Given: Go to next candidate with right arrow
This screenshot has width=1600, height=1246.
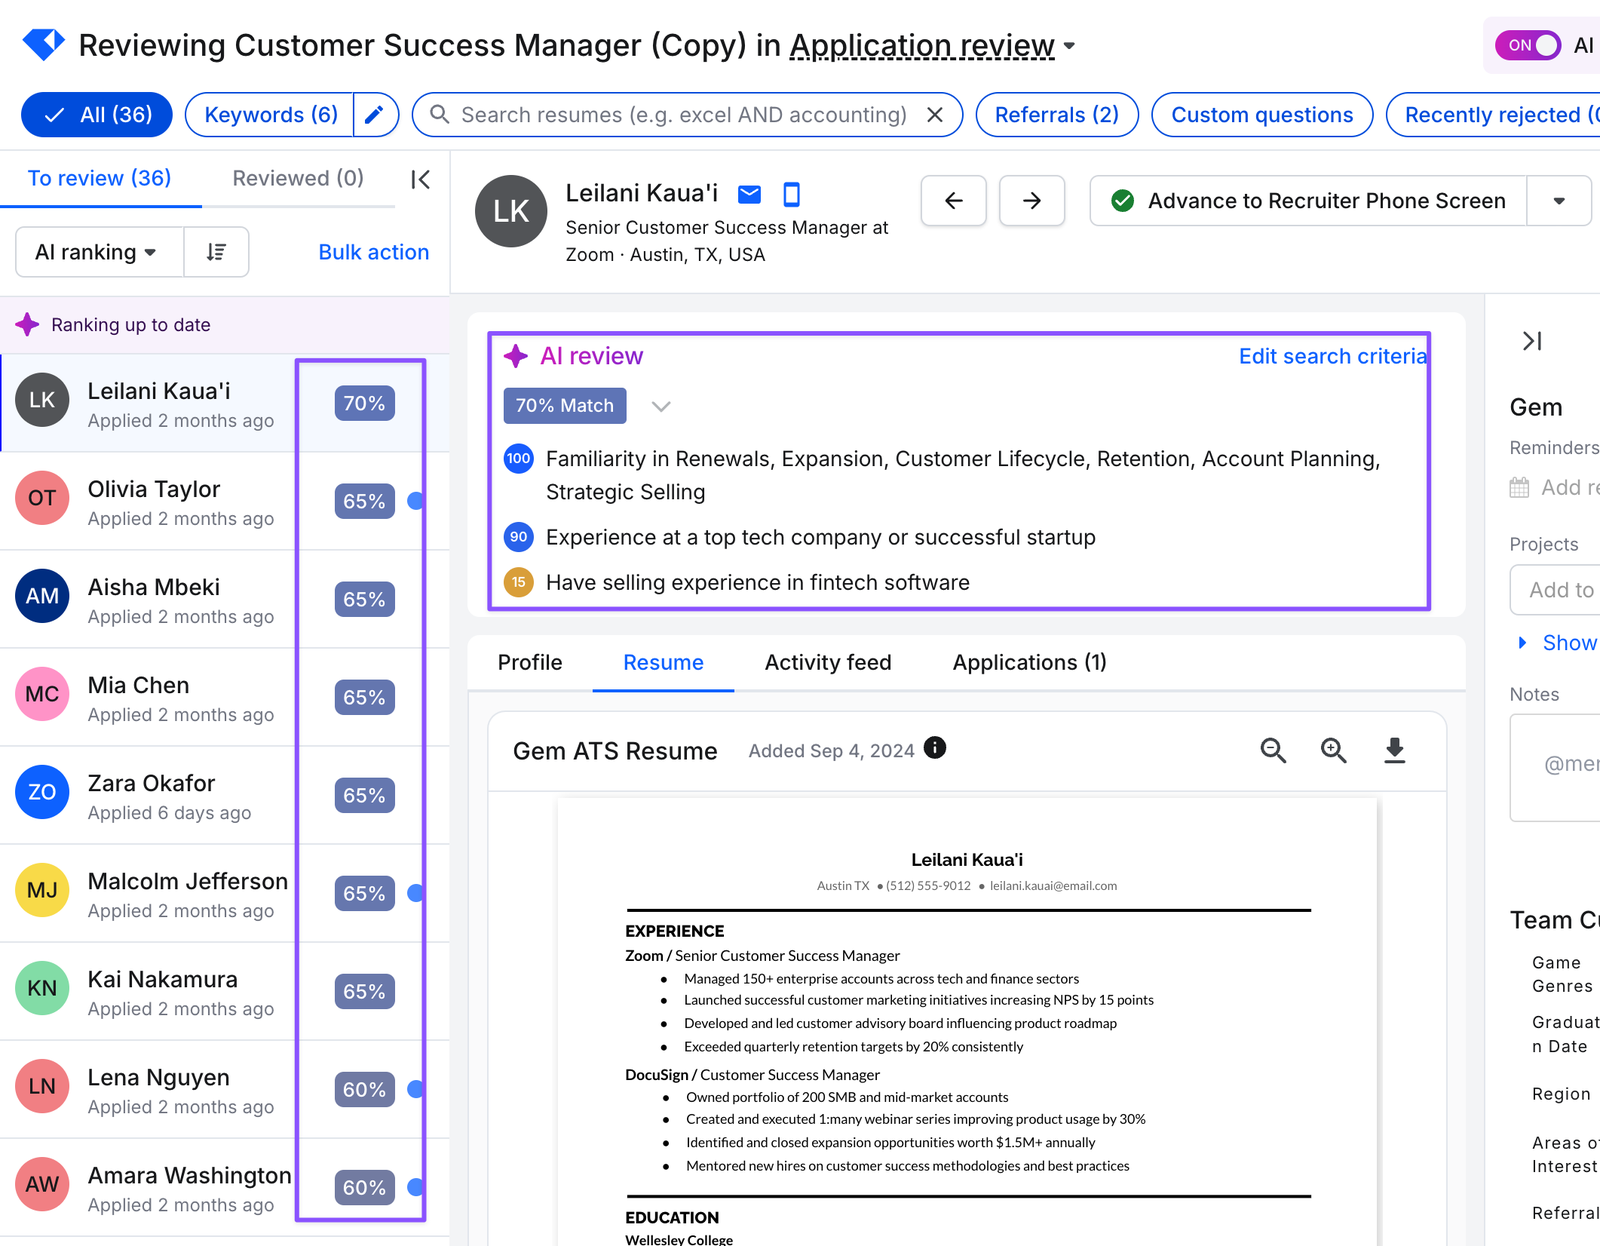Looking at the screenshot, I should click(x=1032, y=201).
